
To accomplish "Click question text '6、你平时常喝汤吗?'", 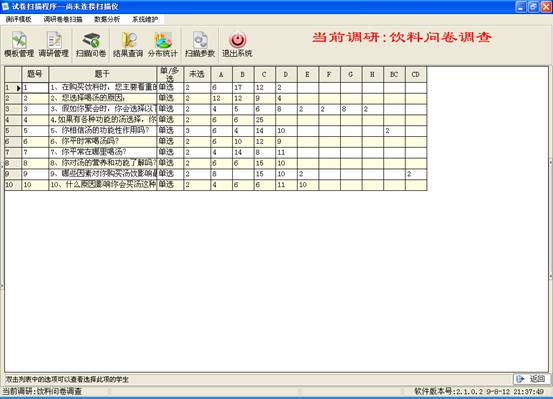I will tap(102, 141).
